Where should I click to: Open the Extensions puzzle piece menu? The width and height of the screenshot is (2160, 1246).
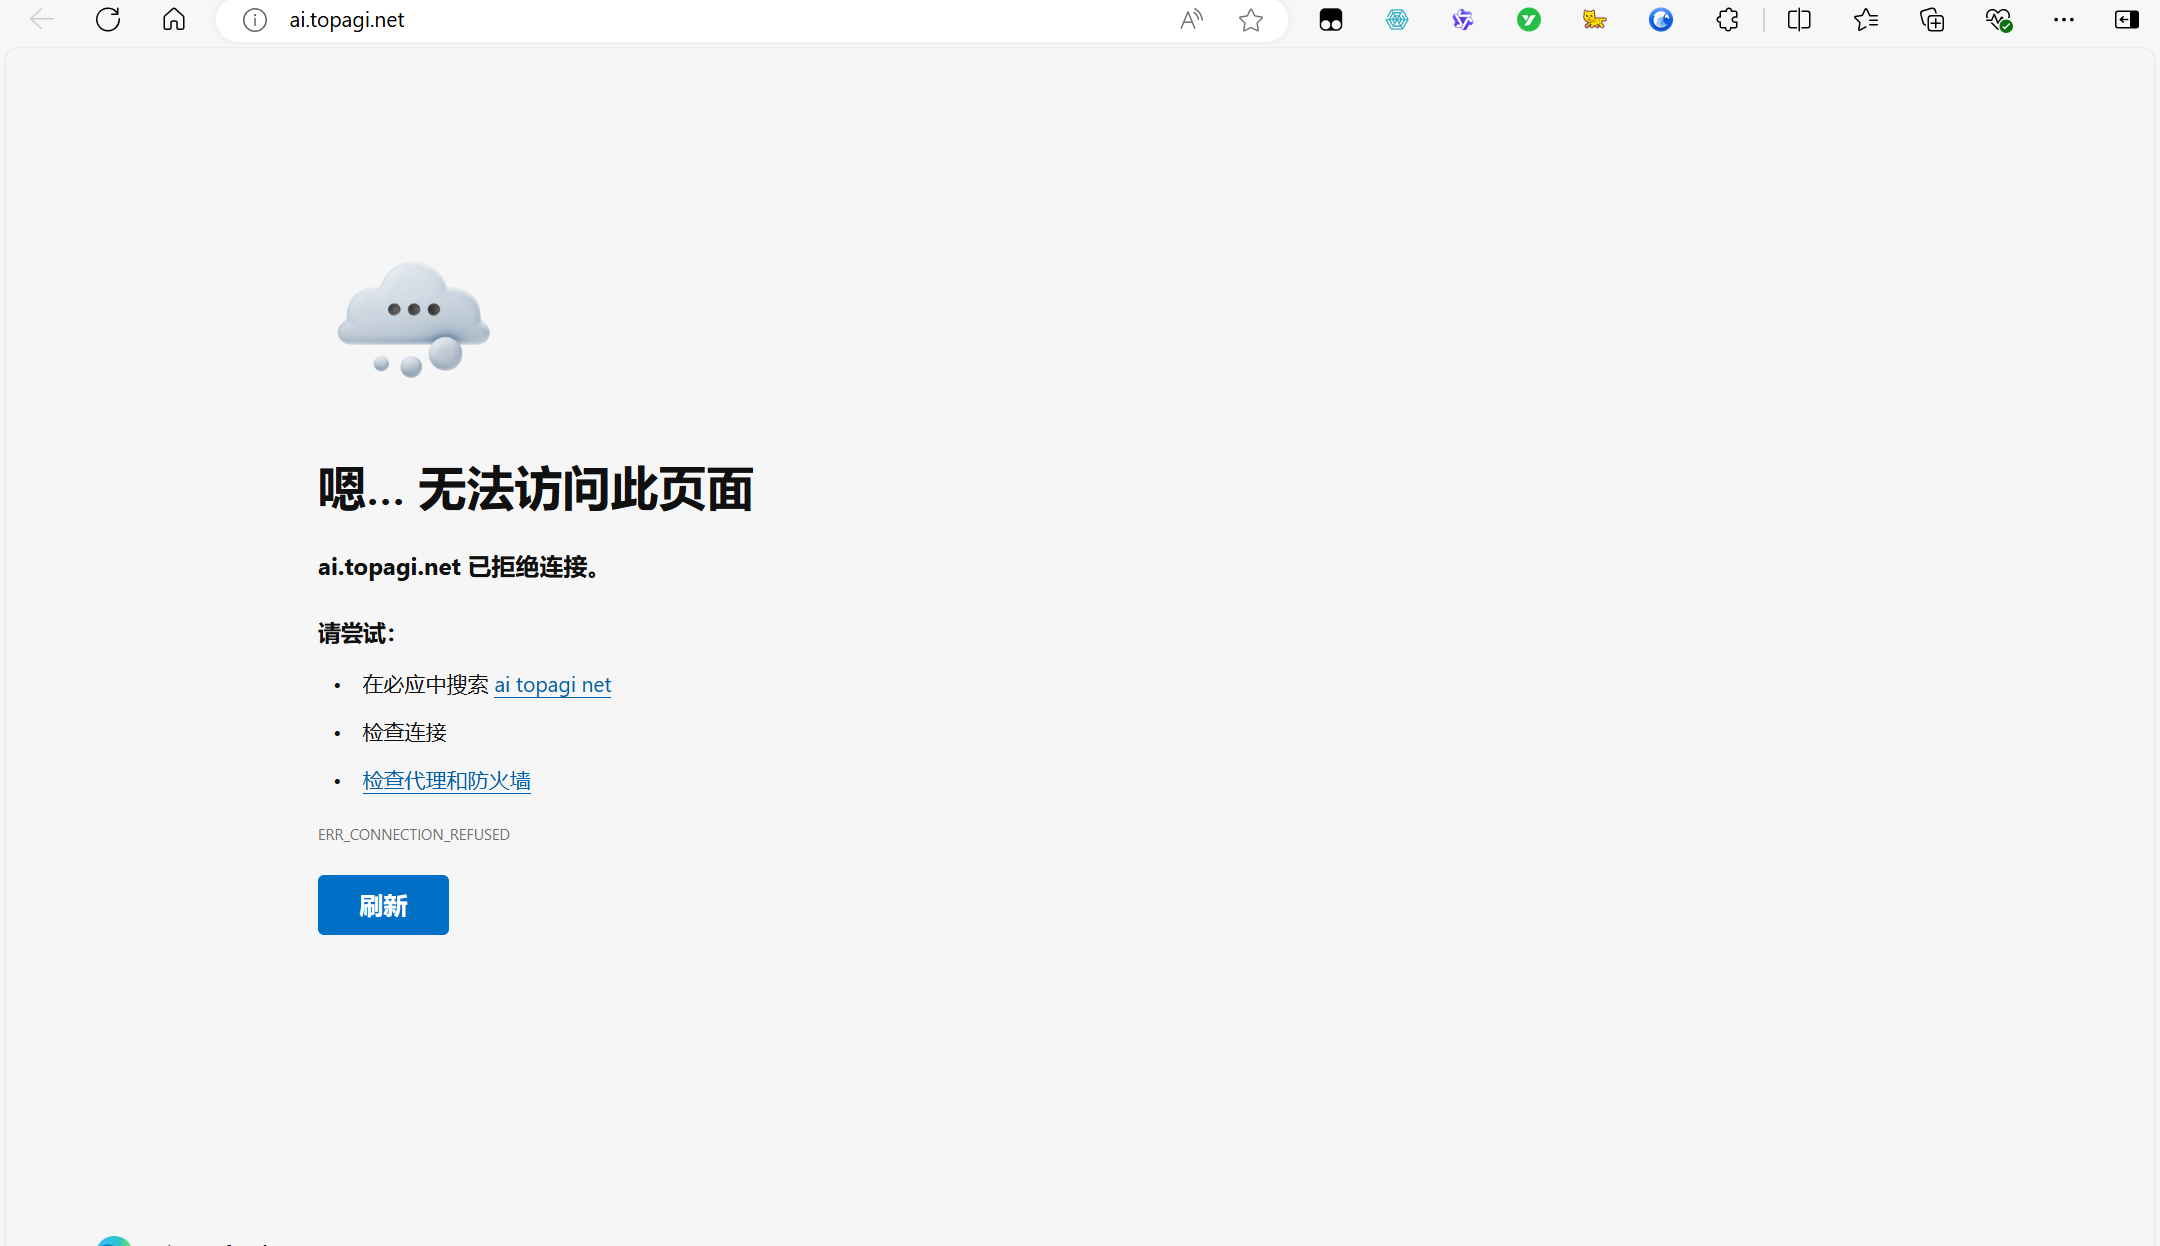pyautogui.click(x=1727, y=20)
